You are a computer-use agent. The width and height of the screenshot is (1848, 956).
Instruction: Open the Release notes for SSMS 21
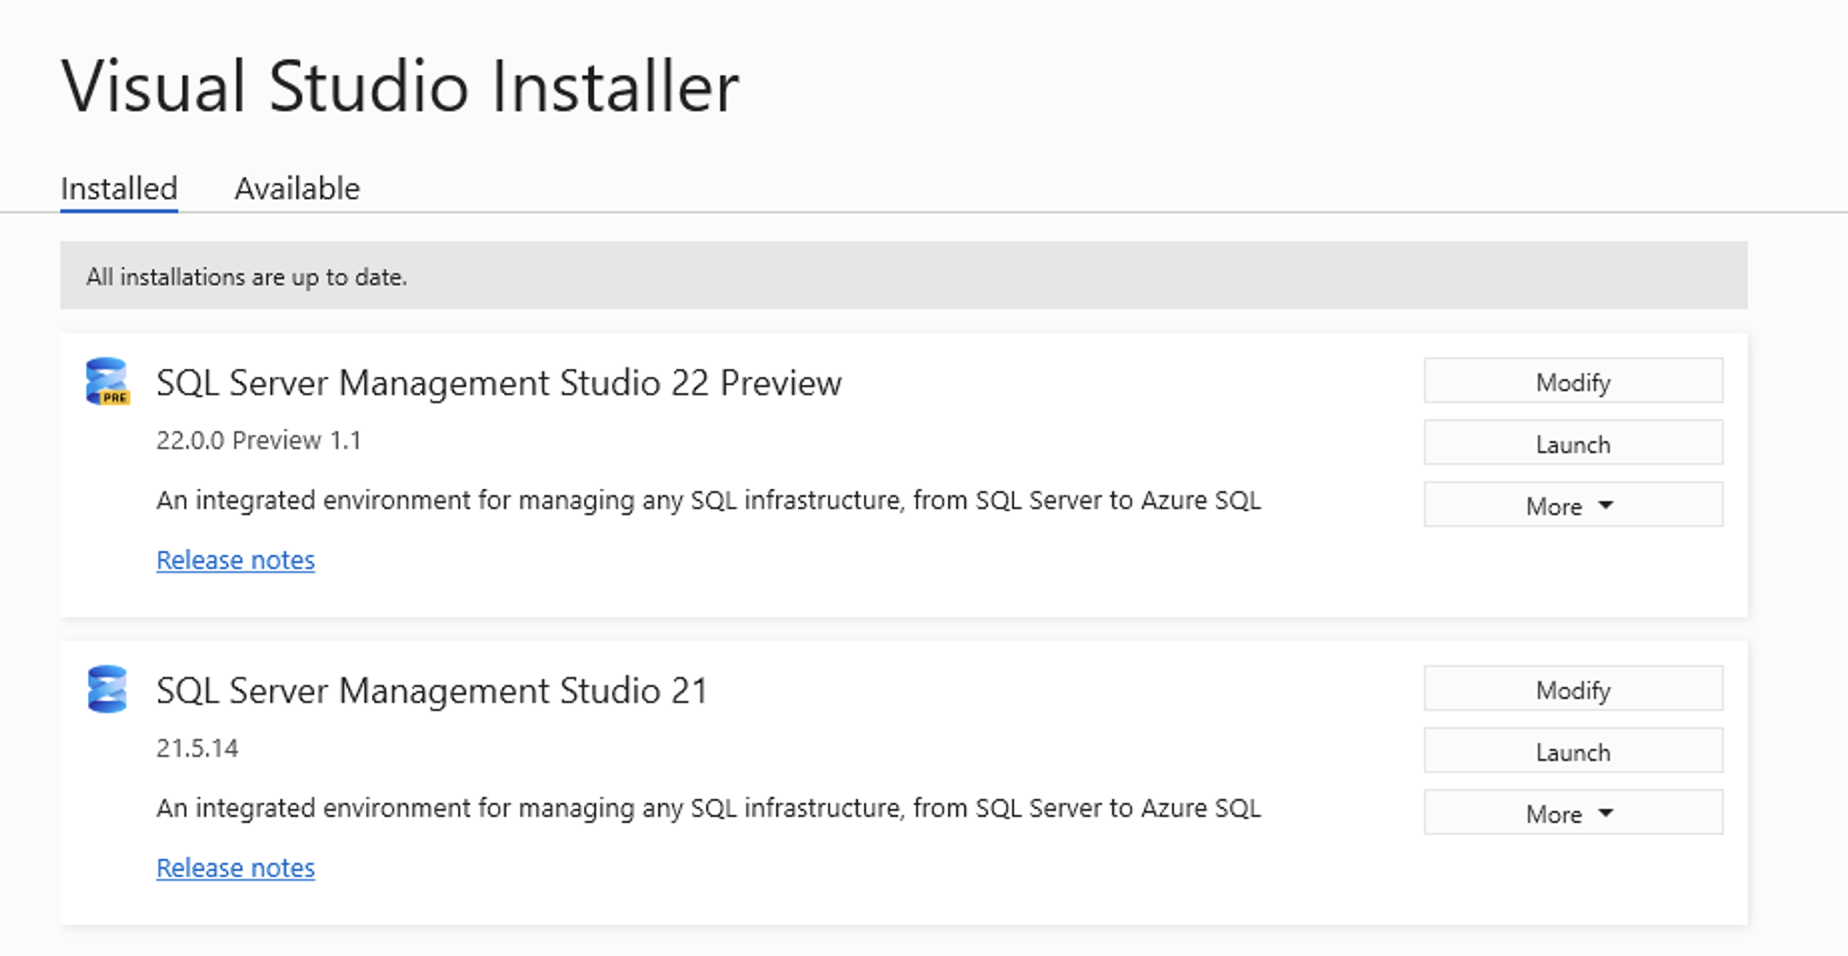pyautogui.click(x=235, y=867)
